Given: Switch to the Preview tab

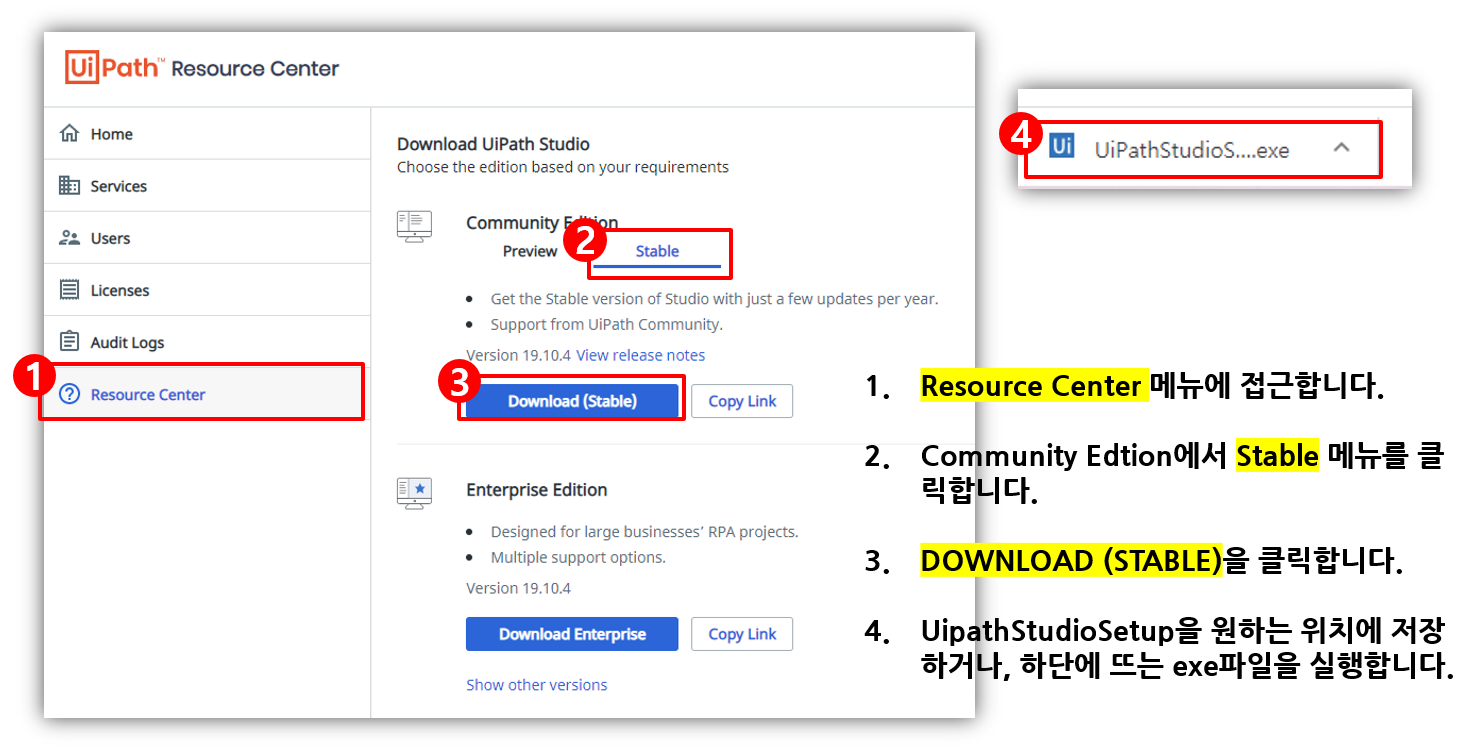Looking at the screenshot, I should point(530,251).
